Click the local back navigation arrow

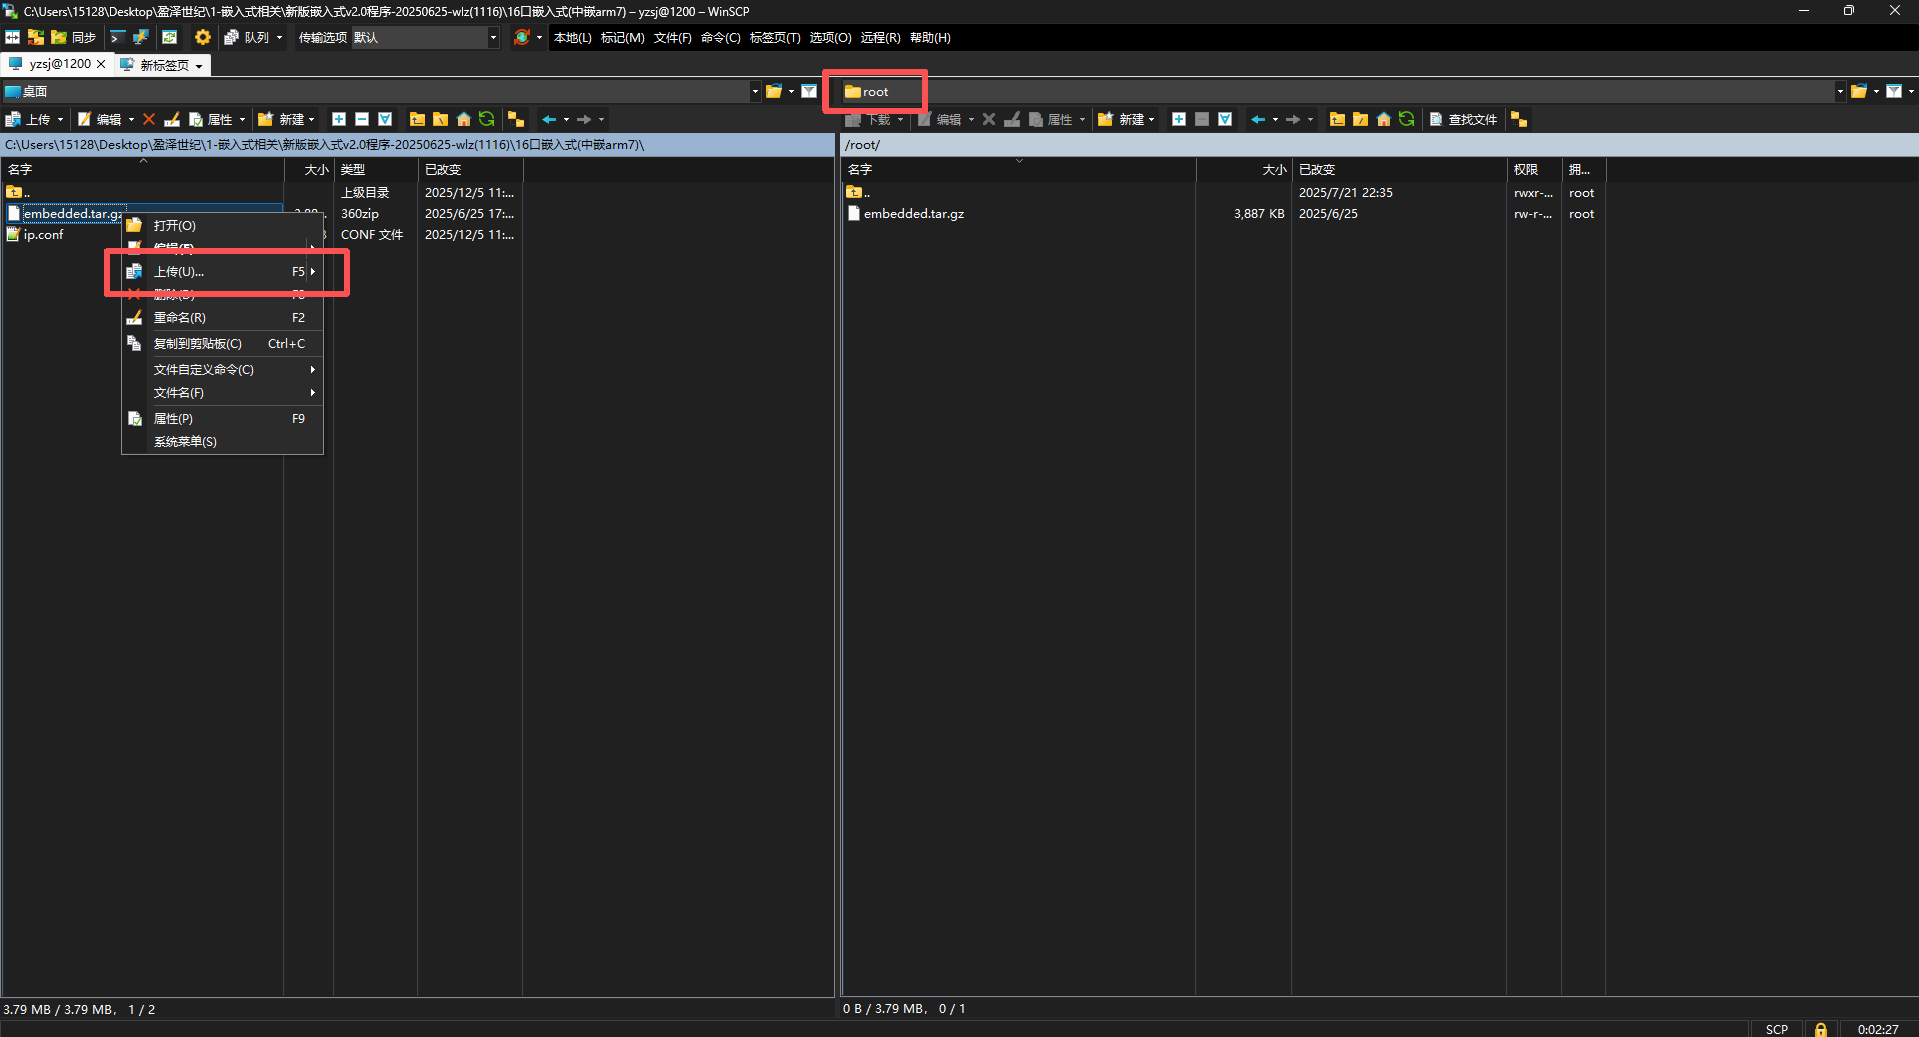(x=549, y=119)
